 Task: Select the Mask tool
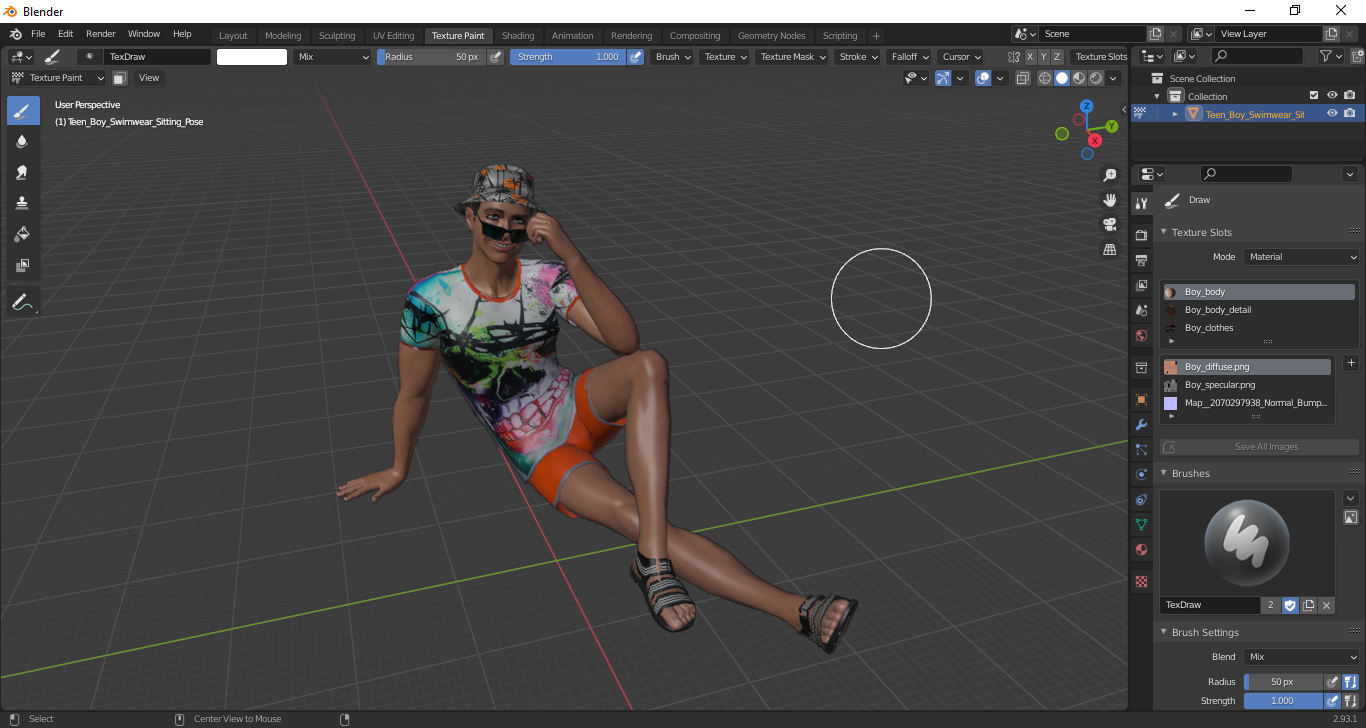point(23,266)
